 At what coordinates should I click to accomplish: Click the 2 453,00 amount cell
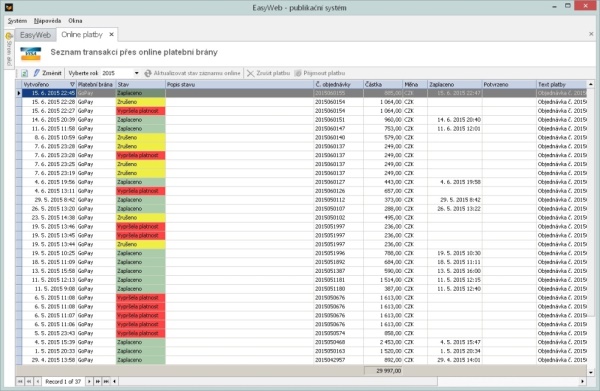(383, 342)
